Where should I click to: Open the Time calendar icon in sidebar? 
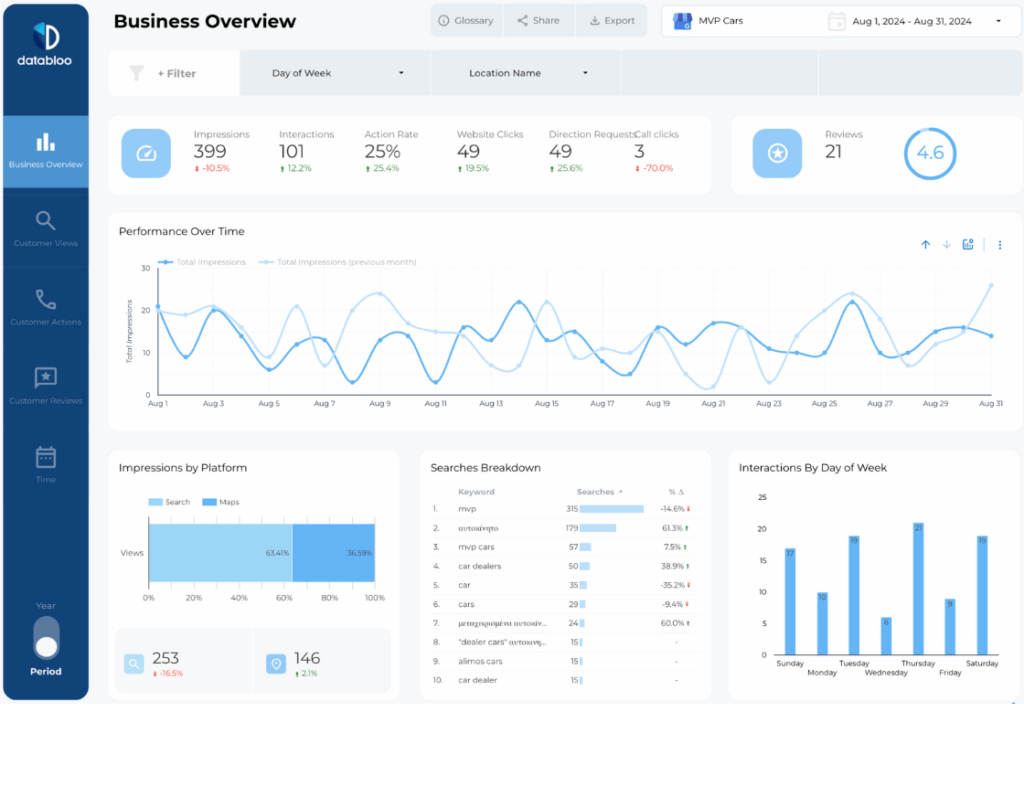click(x=46, y=457)
